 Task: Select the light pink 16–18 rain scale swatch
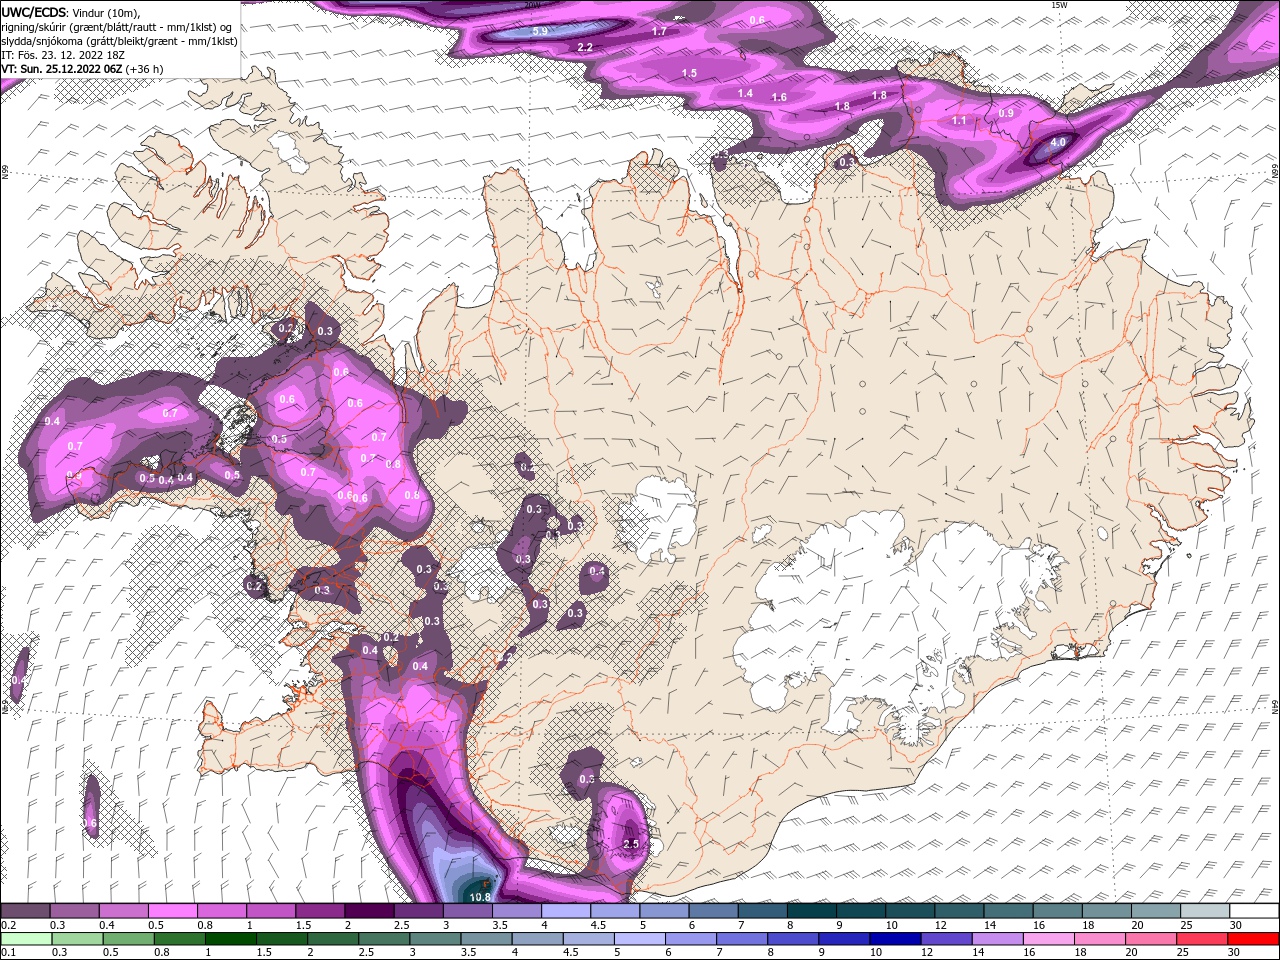tap(1049, 938)
